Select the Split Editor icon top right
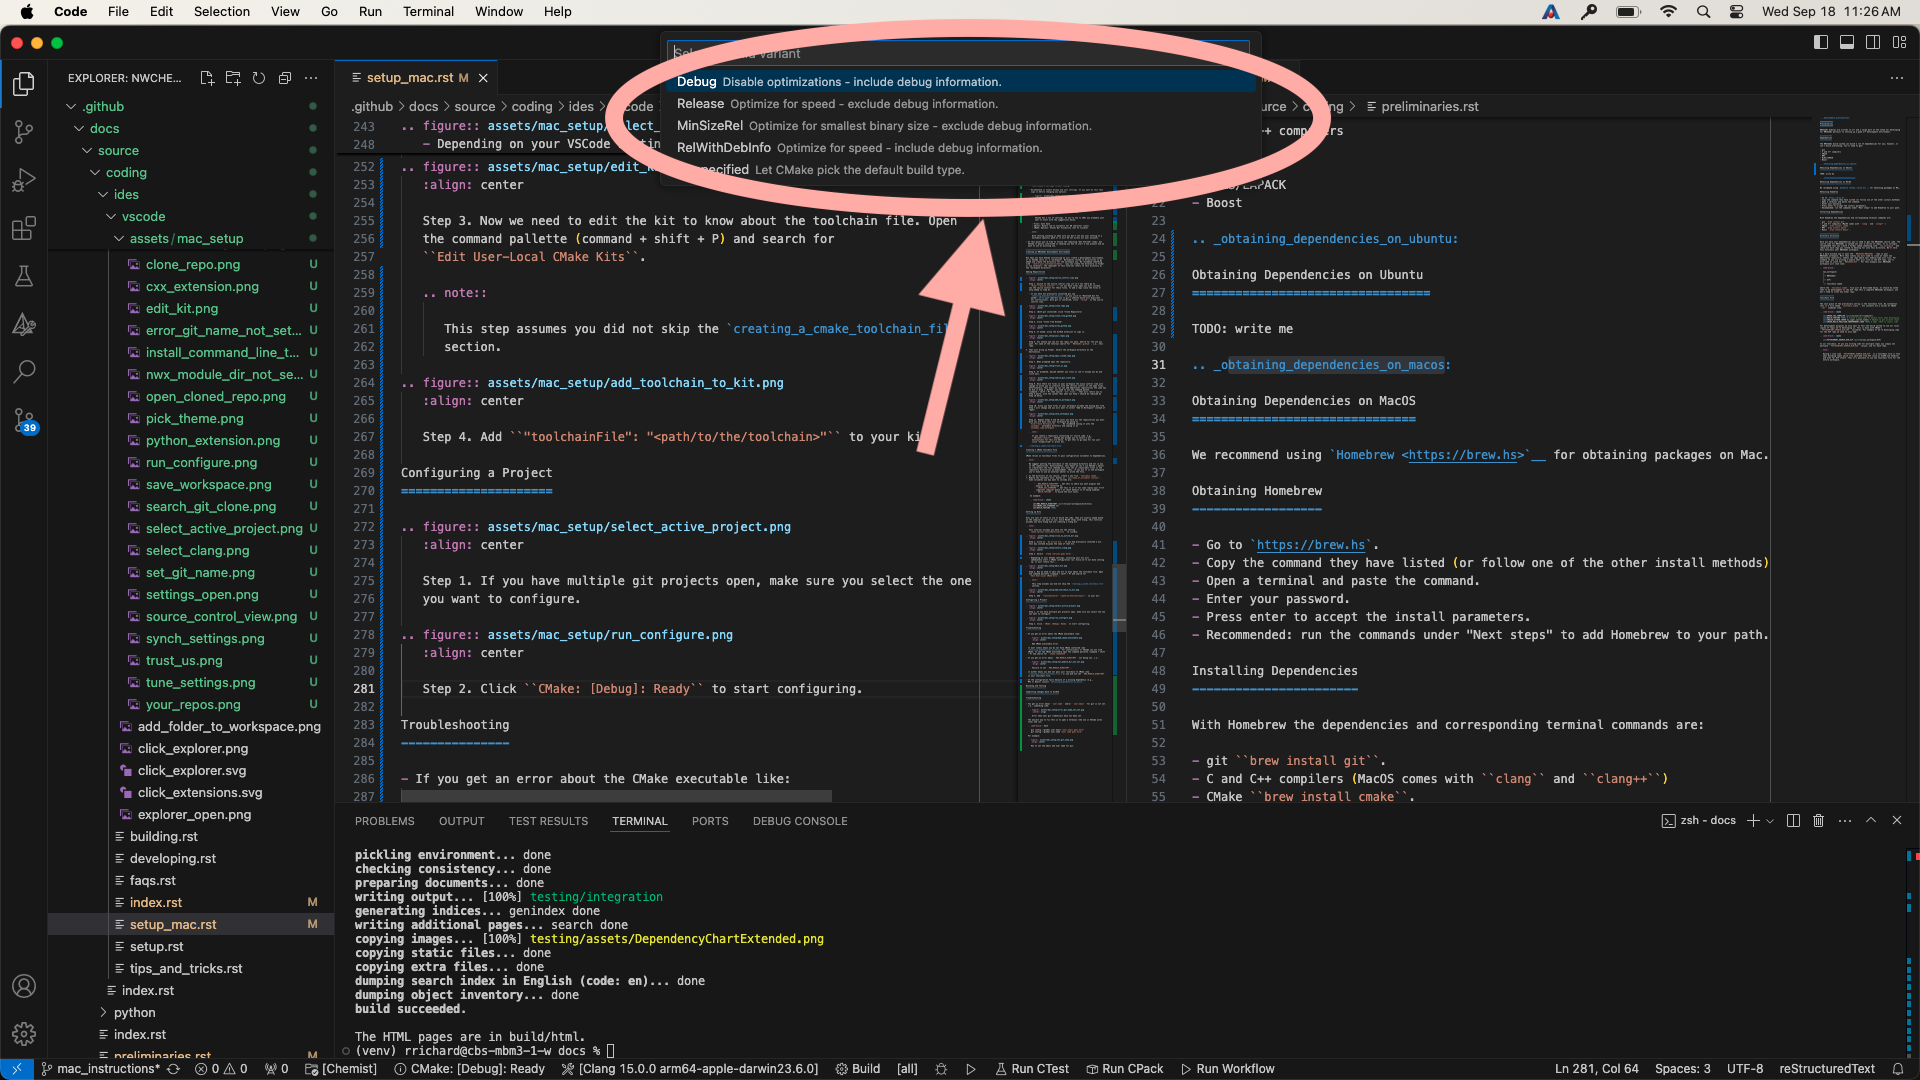The image size is (1920, 1080). [x=1874, y=44]
